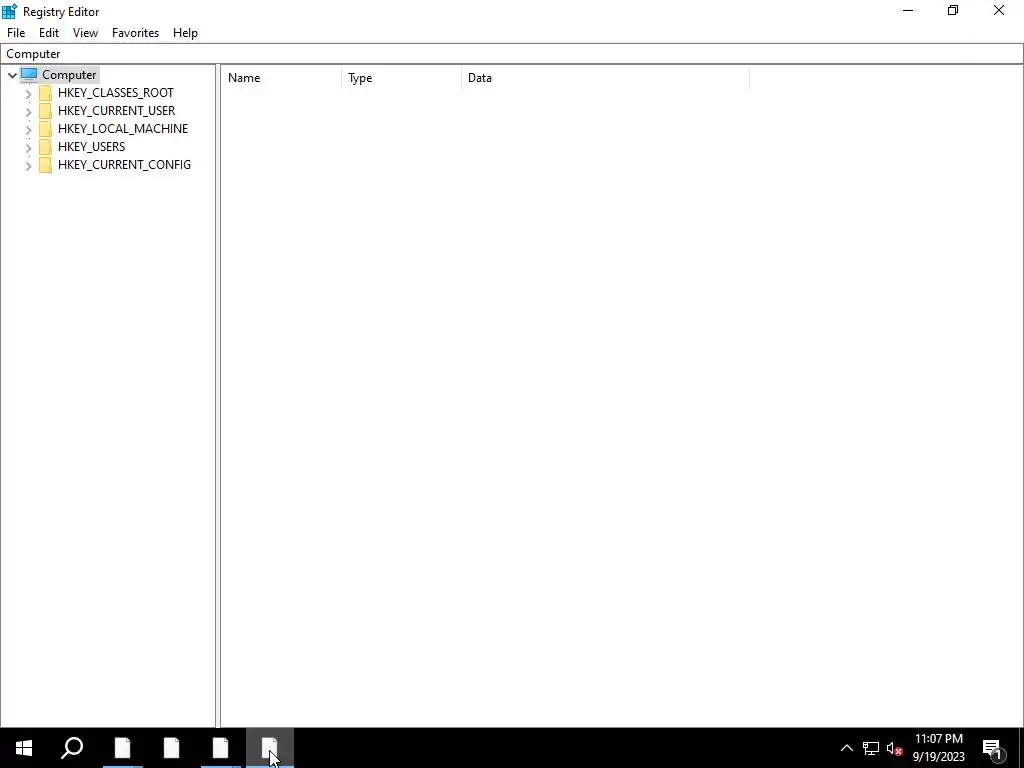Select HKEY_LOCAL_MACHINE in the tree
Image resolution: width=1024 pixels, height=768 pixels.
(x=123, y=129)
